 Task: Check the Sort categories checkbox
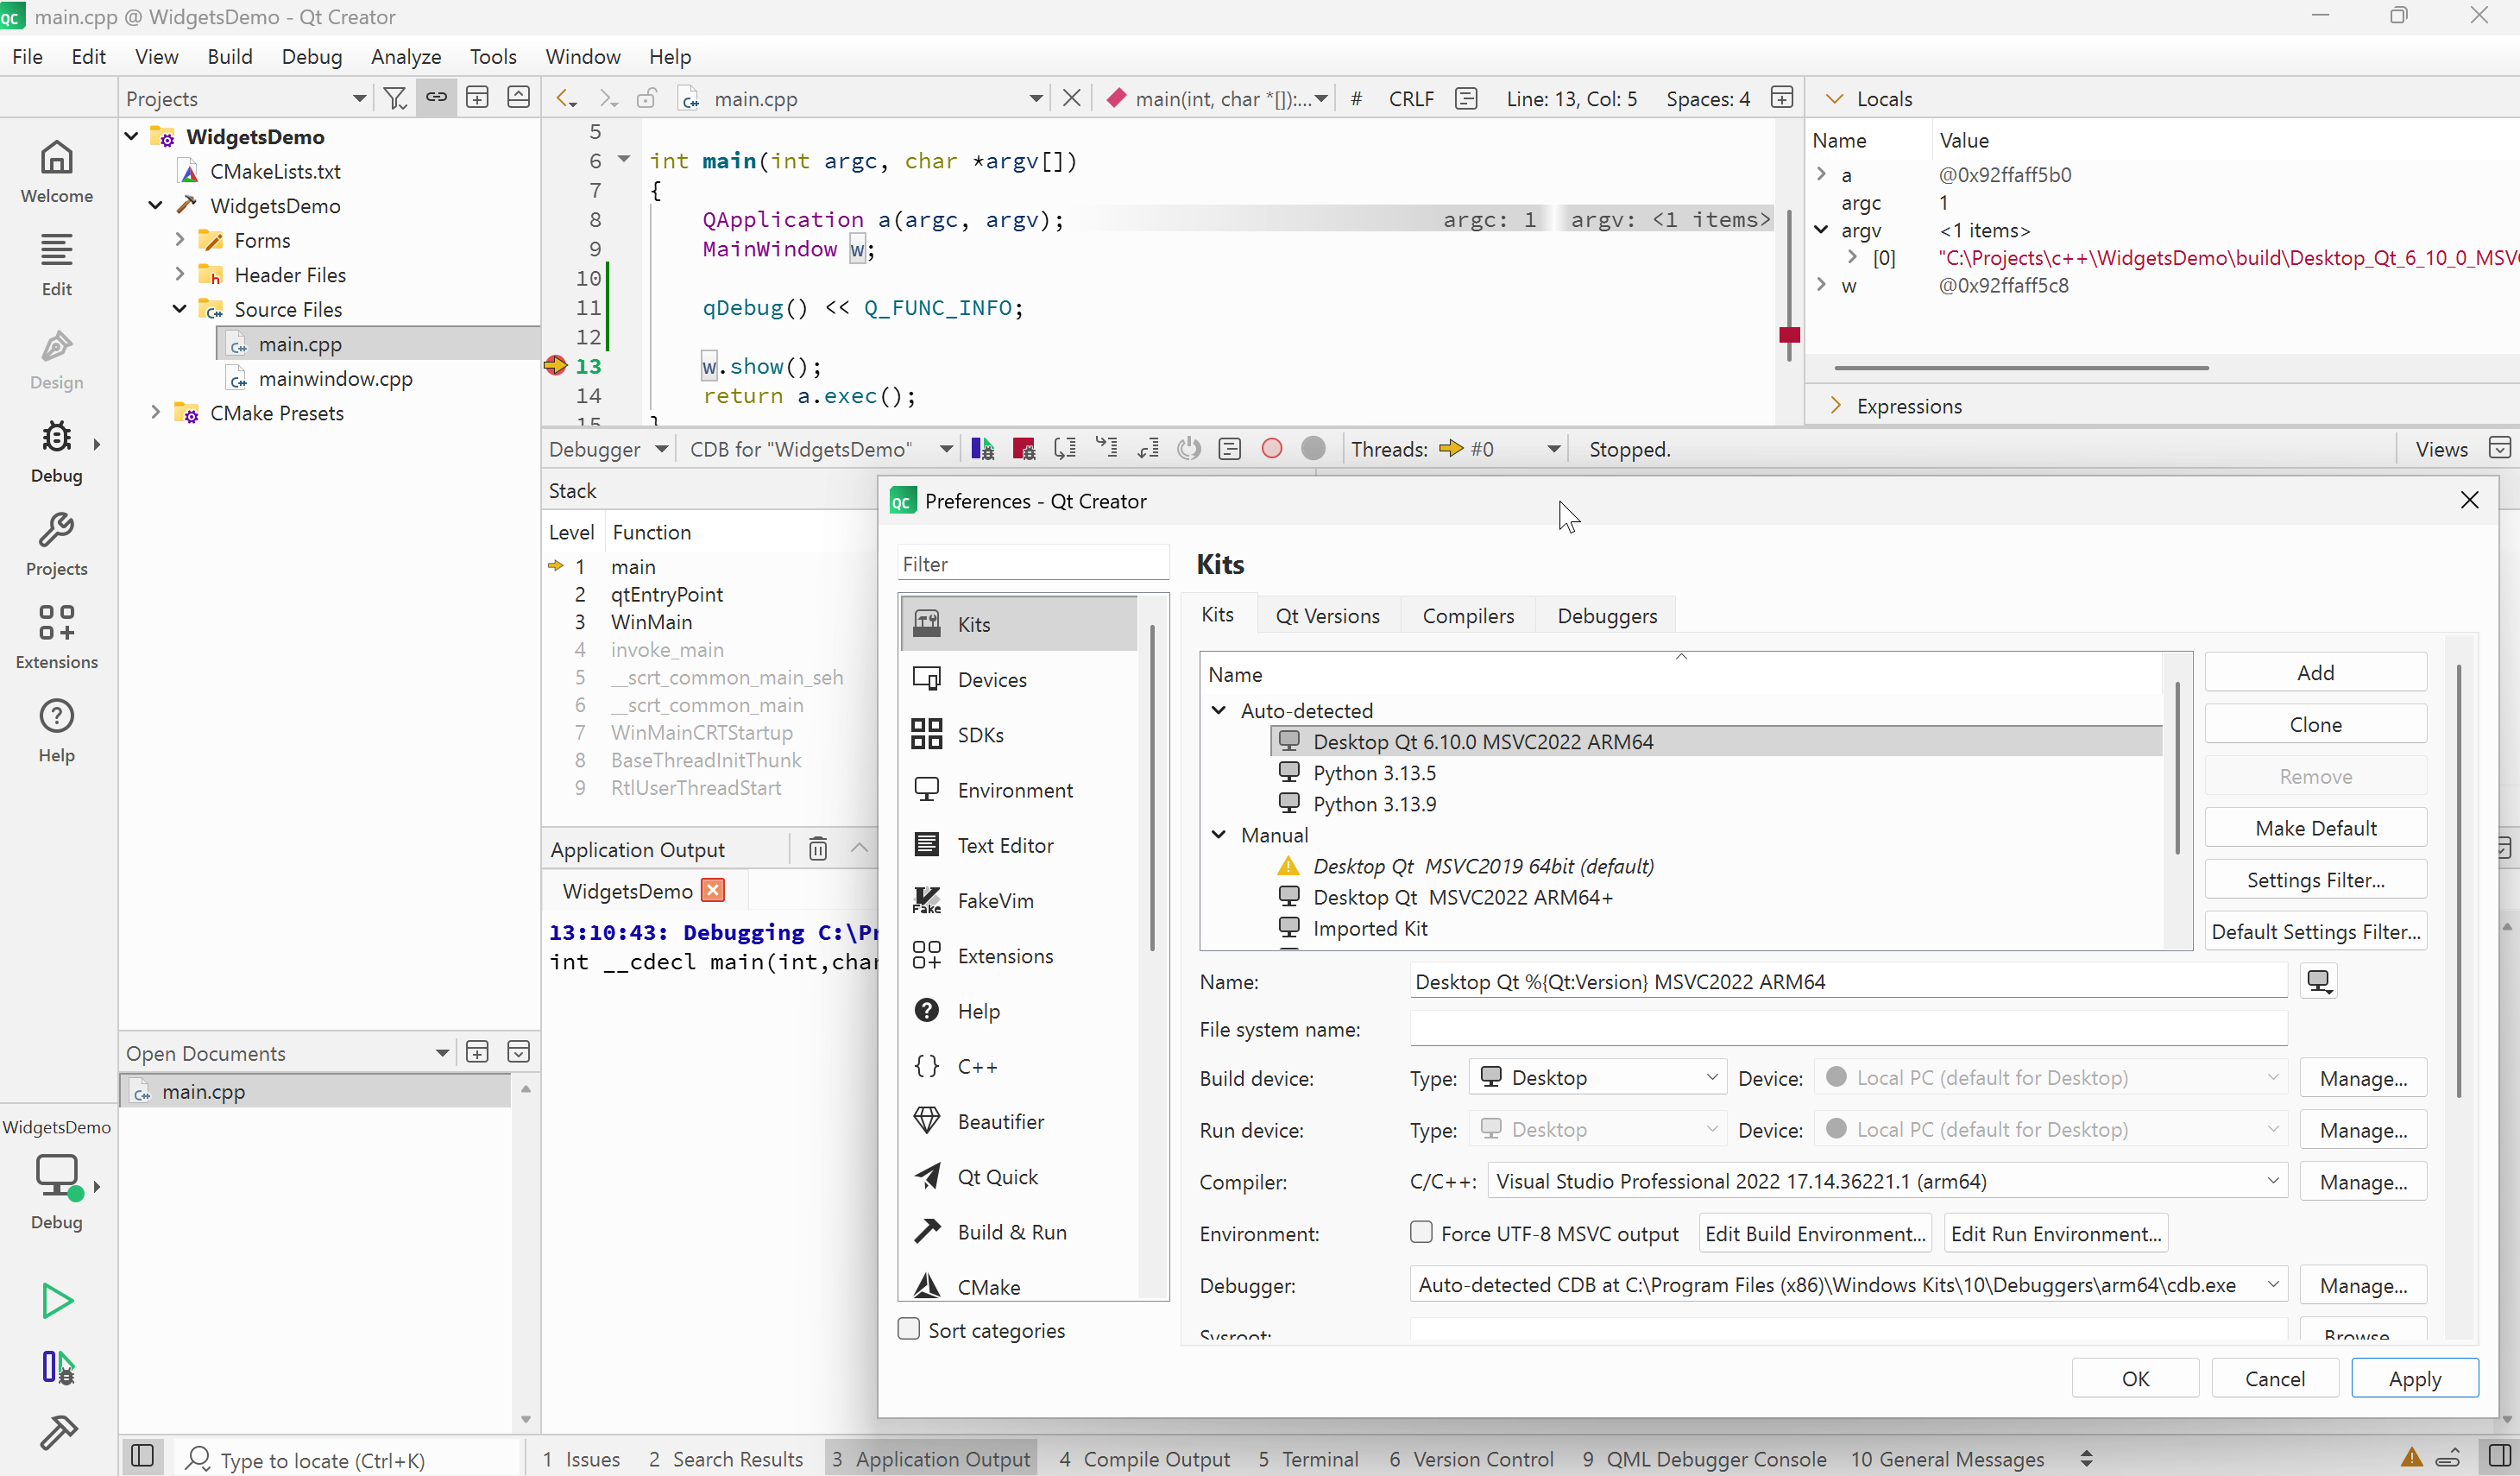908,1329
